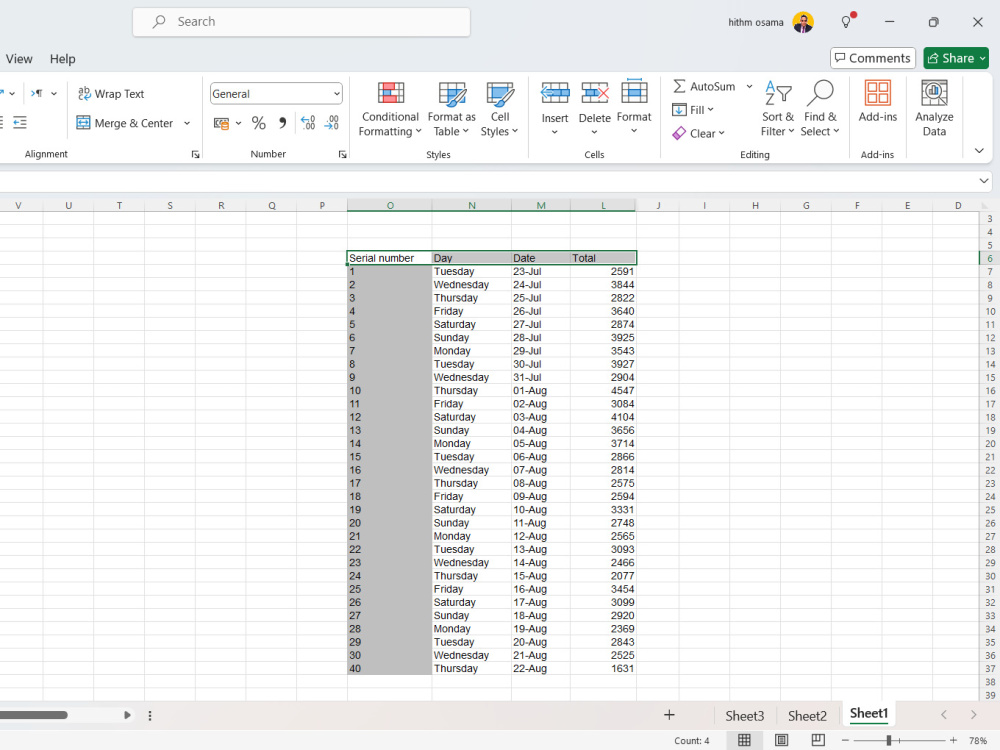Select the Serial number header cell
1000x750 pixels.
click(389, 258)
